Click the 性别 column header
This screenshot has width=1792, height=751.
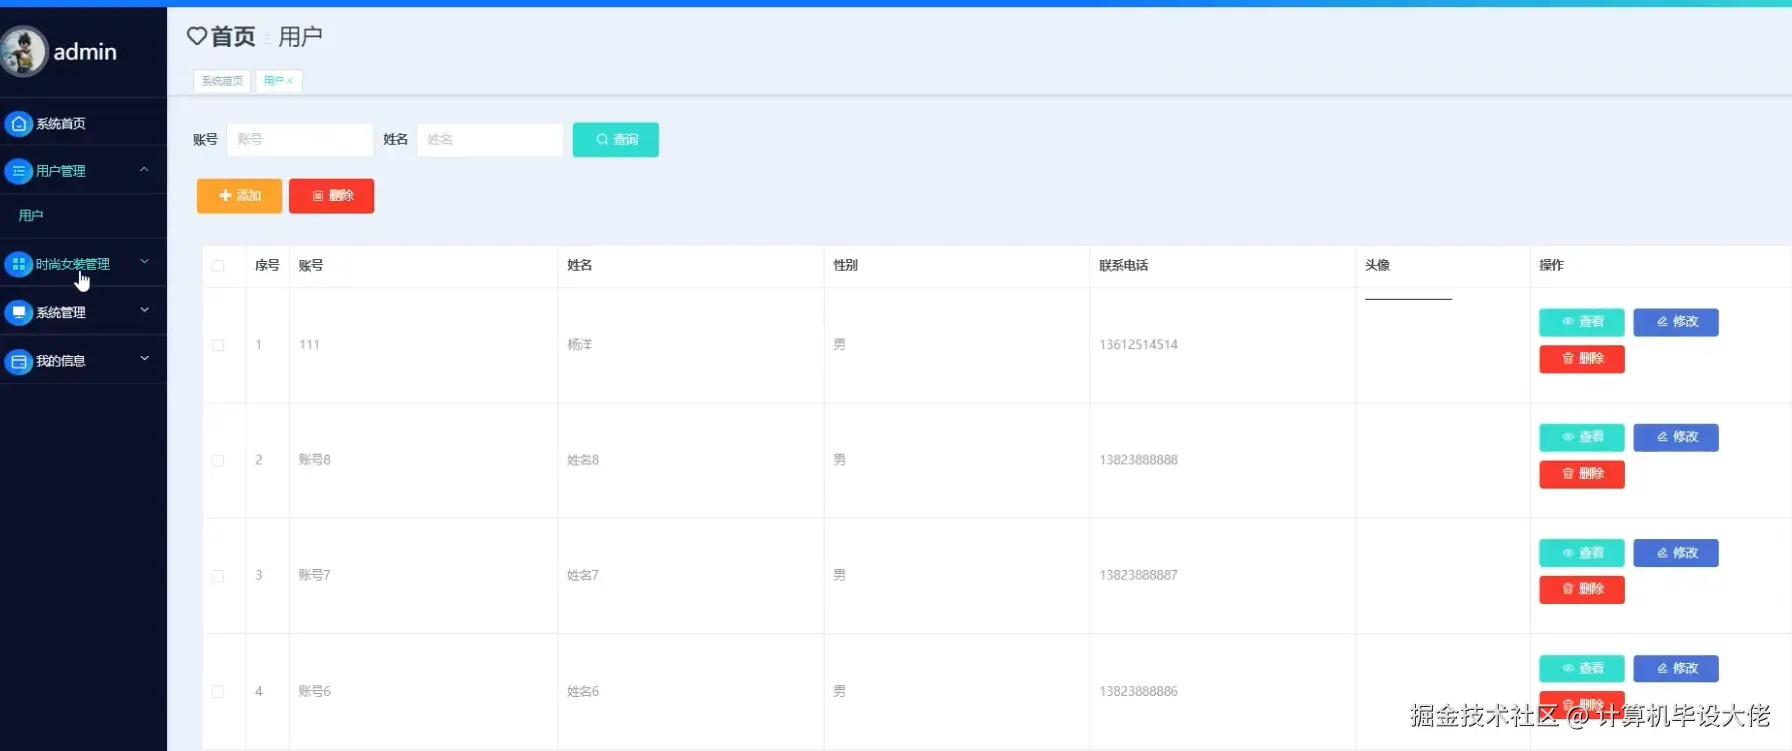846,266
